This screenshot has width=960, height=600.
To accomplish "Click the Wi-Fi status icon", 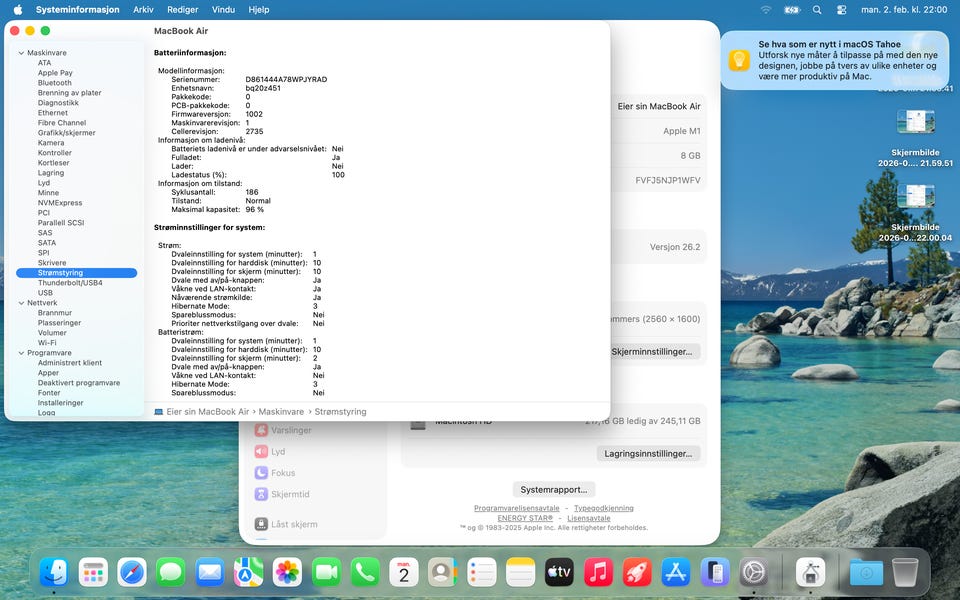I will [766, 10].
